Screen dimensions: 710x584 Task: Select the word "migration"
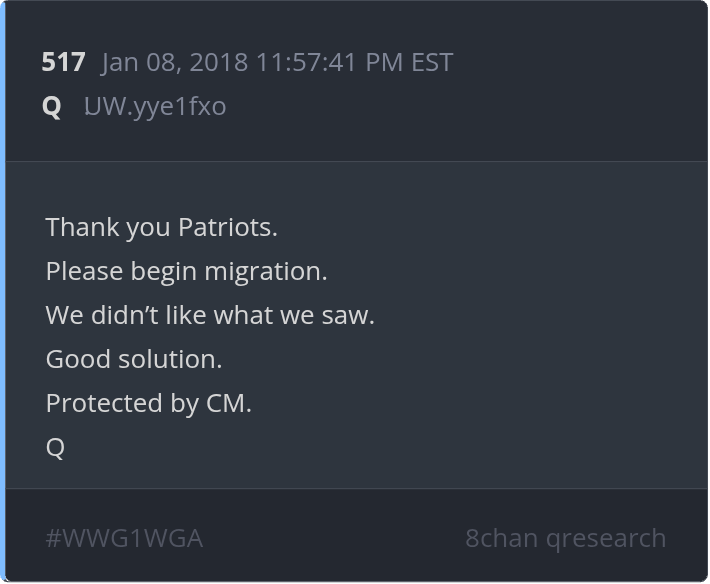click(x=264, y=271)
